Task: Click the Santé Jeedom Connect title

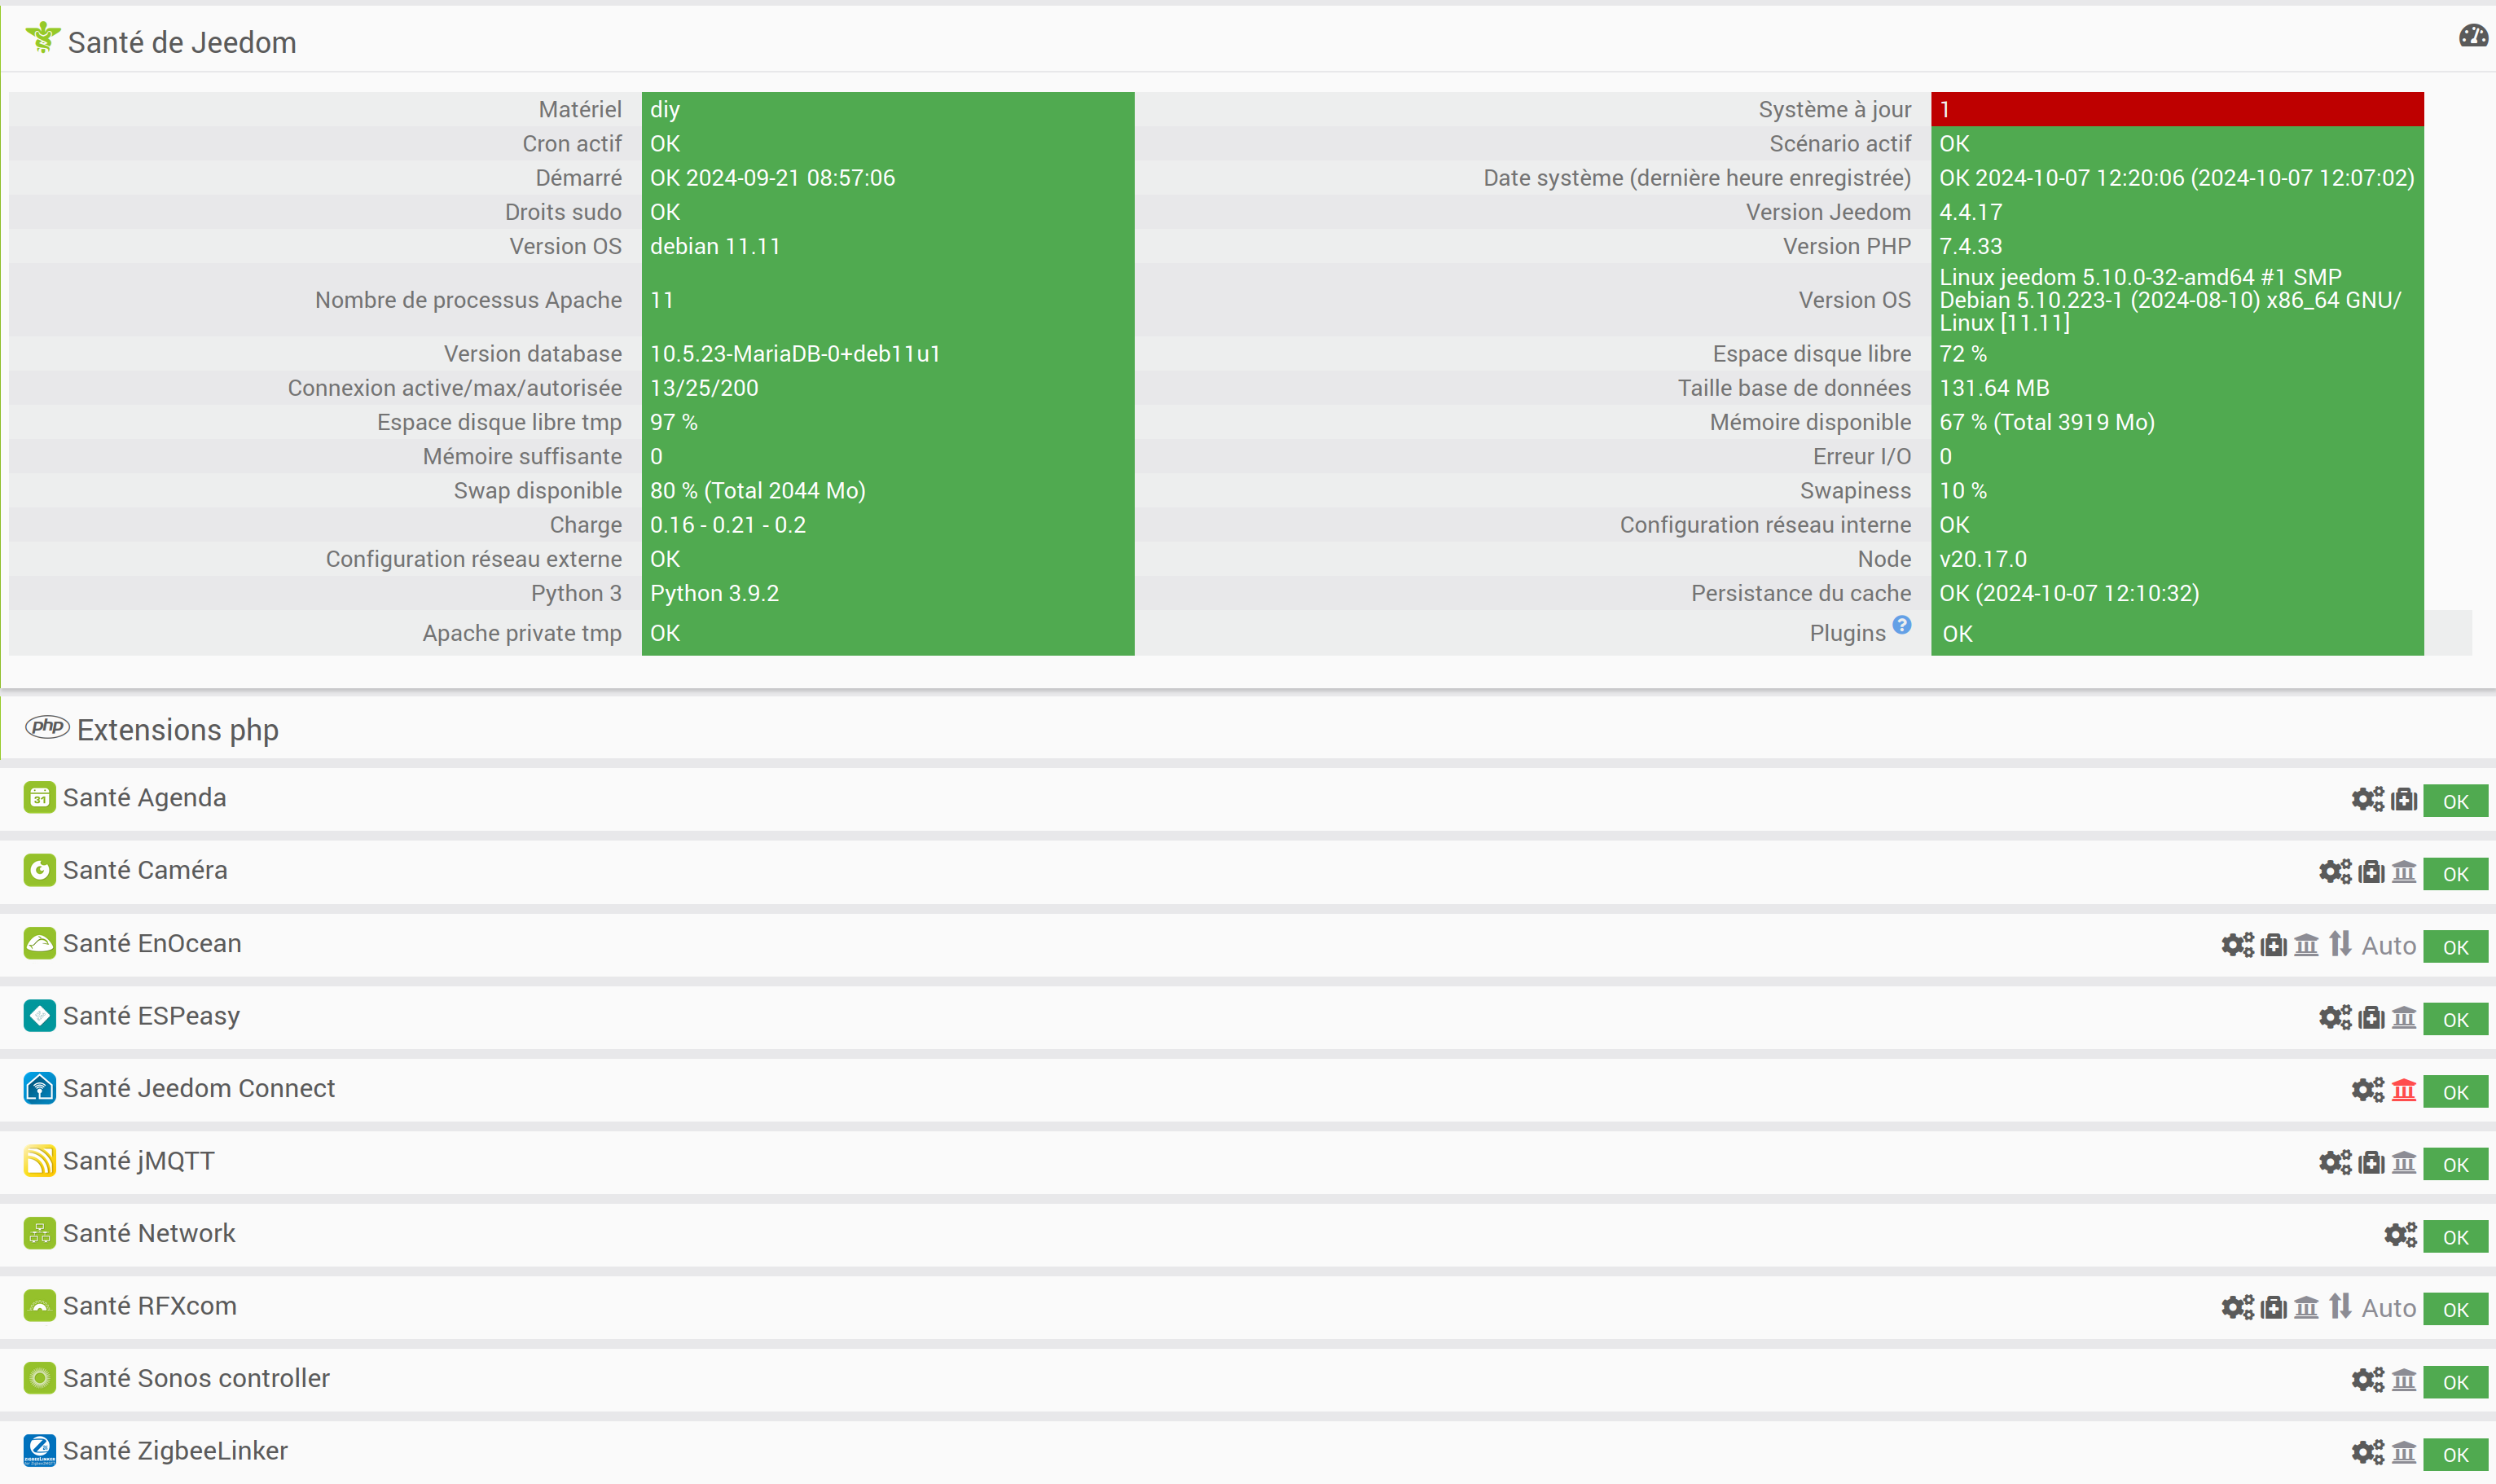Action: pyautogui.click(x=199, y=1088)
